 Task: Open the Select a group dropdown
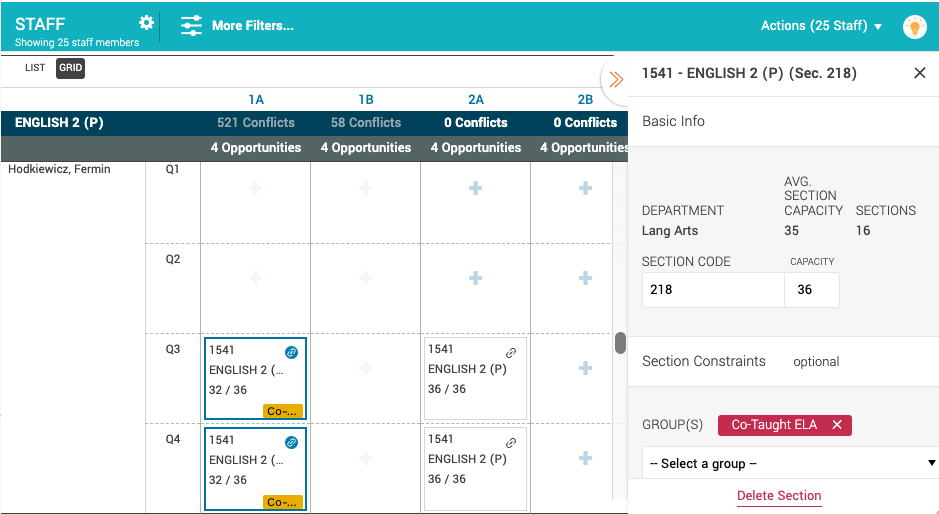point(789,463)
